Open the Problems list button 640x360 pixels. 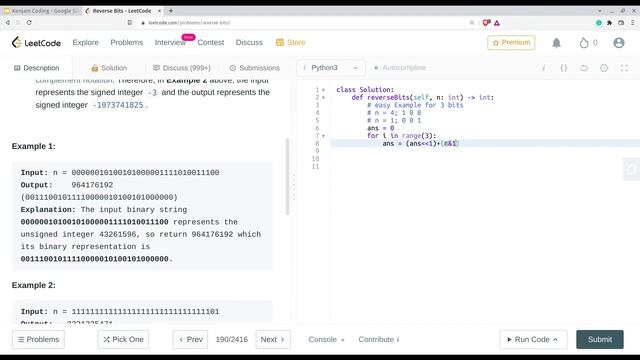(x=38, y=340)
